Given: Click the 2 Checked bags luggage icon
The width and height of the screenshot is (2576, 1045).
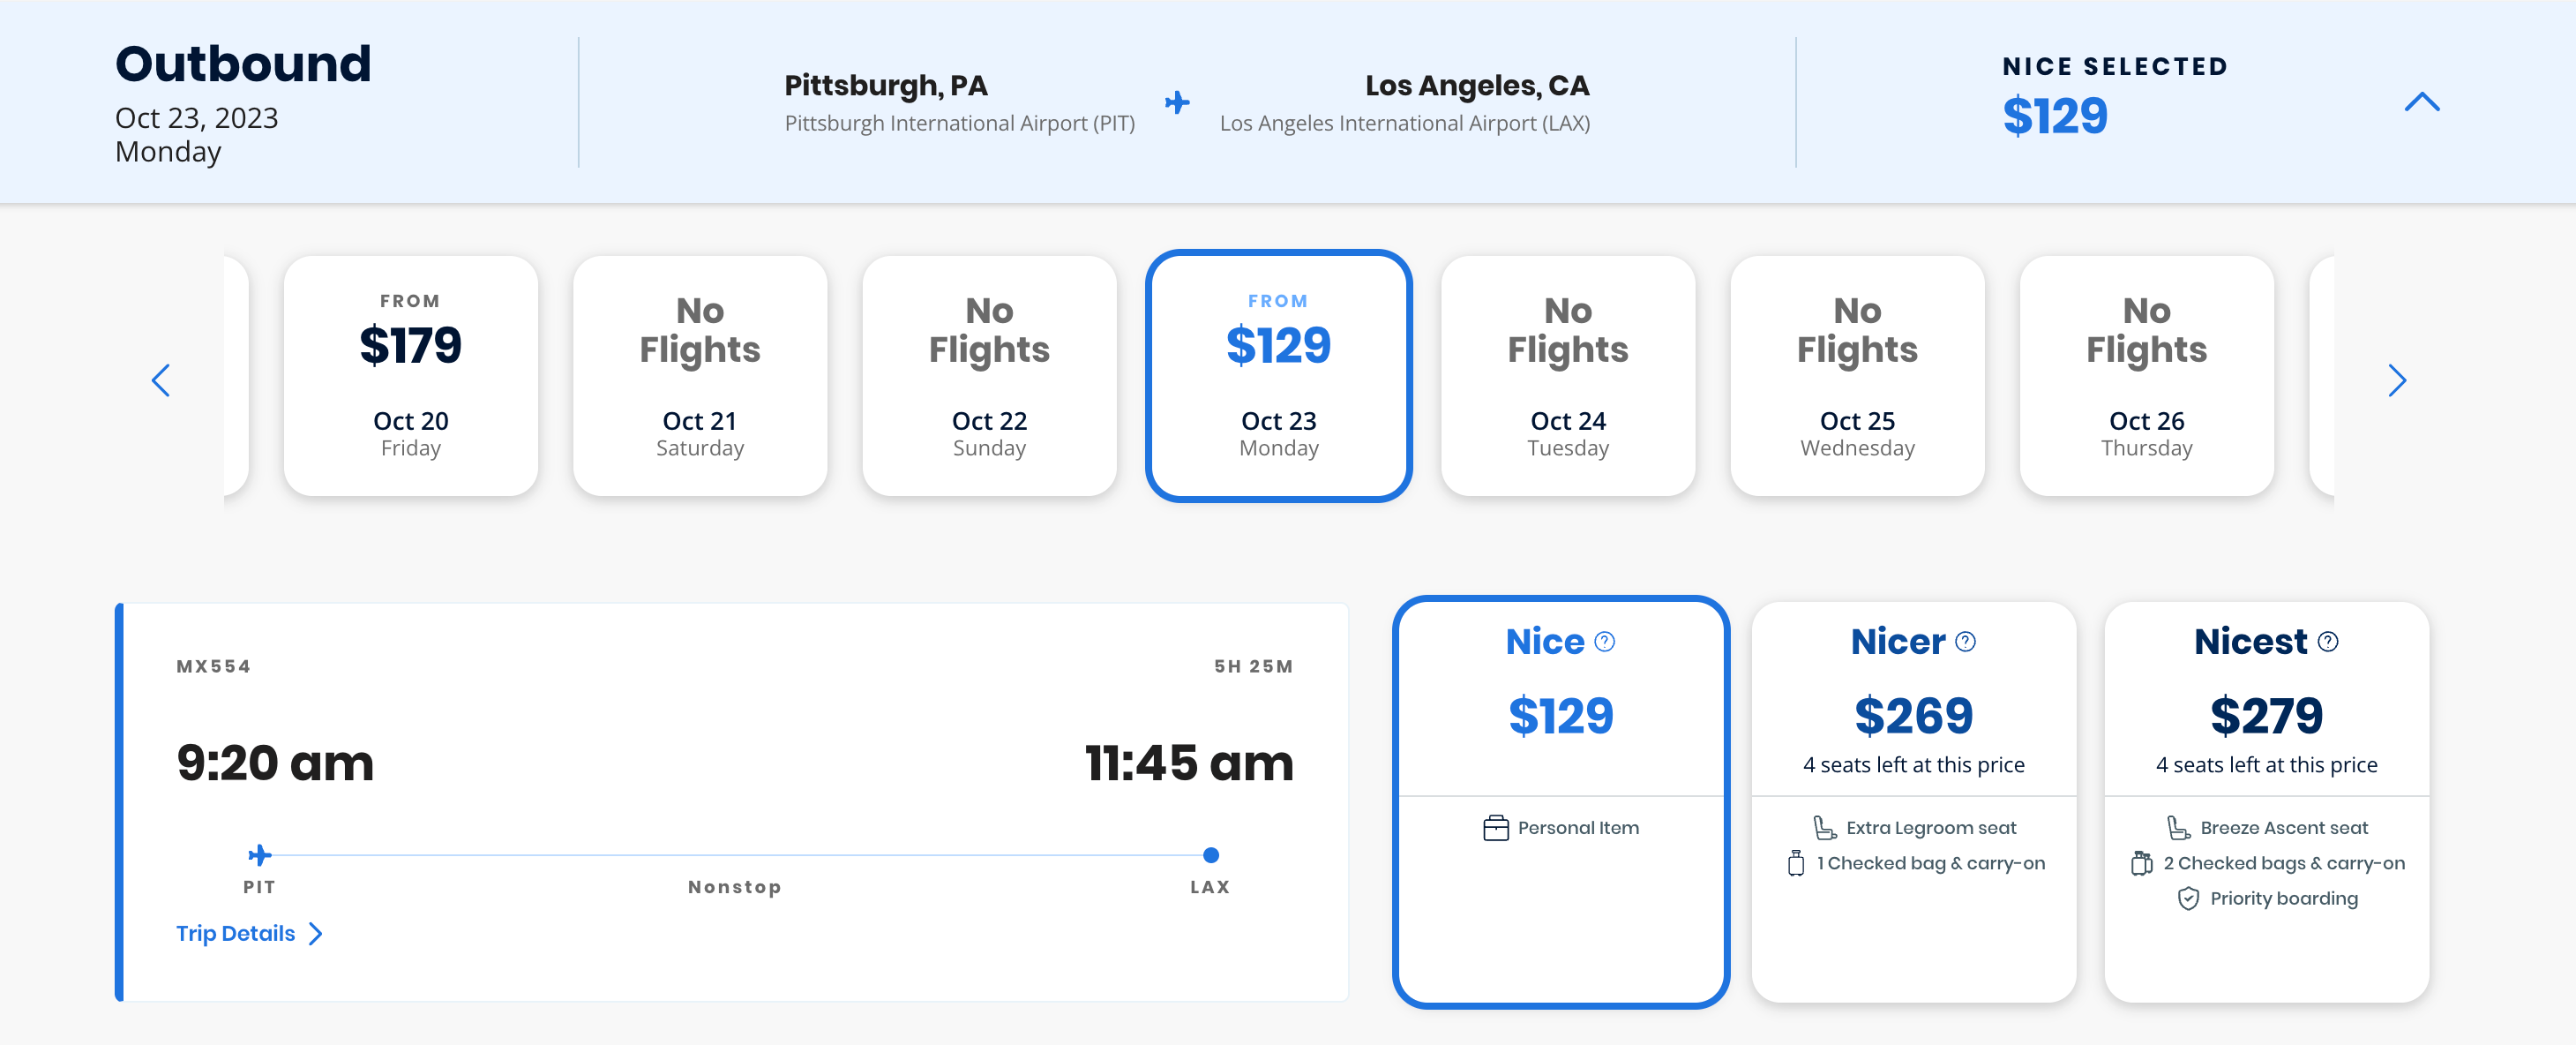Looking at the screenshot, I should 2141,863.
